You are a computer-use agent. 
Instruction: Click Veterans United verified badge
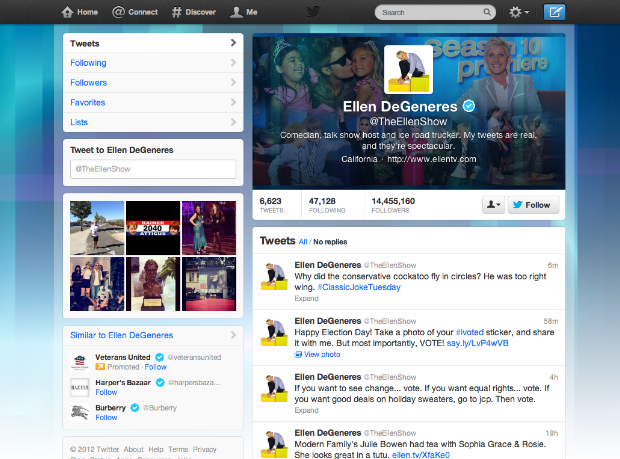[x=159, y=357]
